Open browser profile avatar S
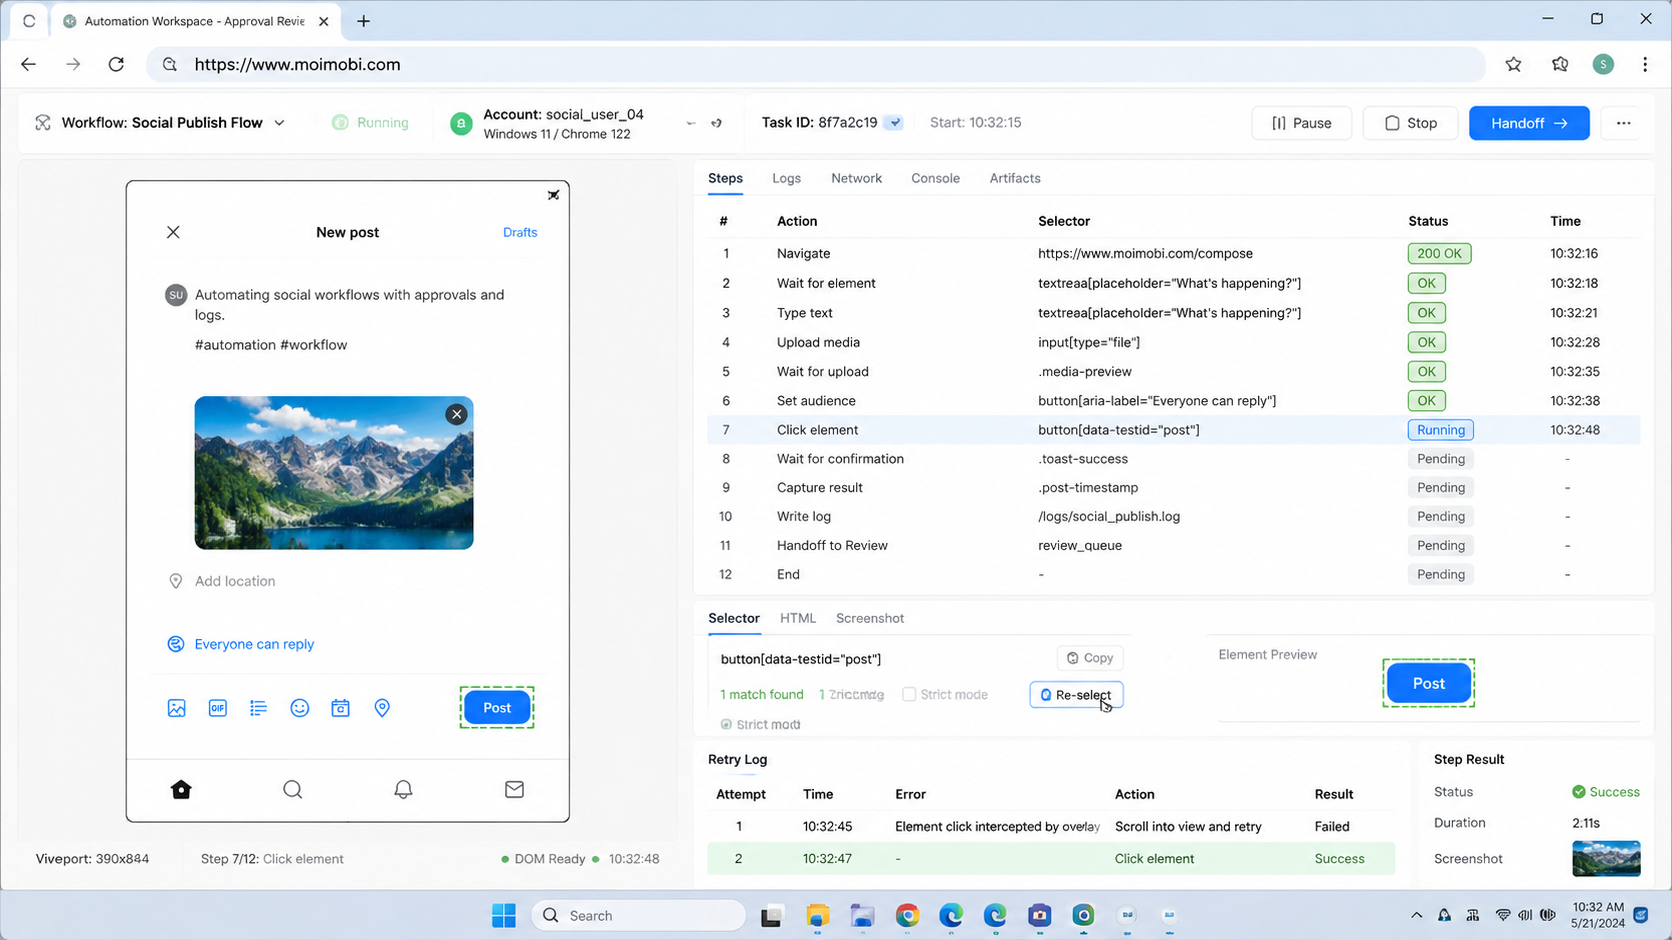The height and width of the screenshot is (940, 1672). (x=1603, y=64)
